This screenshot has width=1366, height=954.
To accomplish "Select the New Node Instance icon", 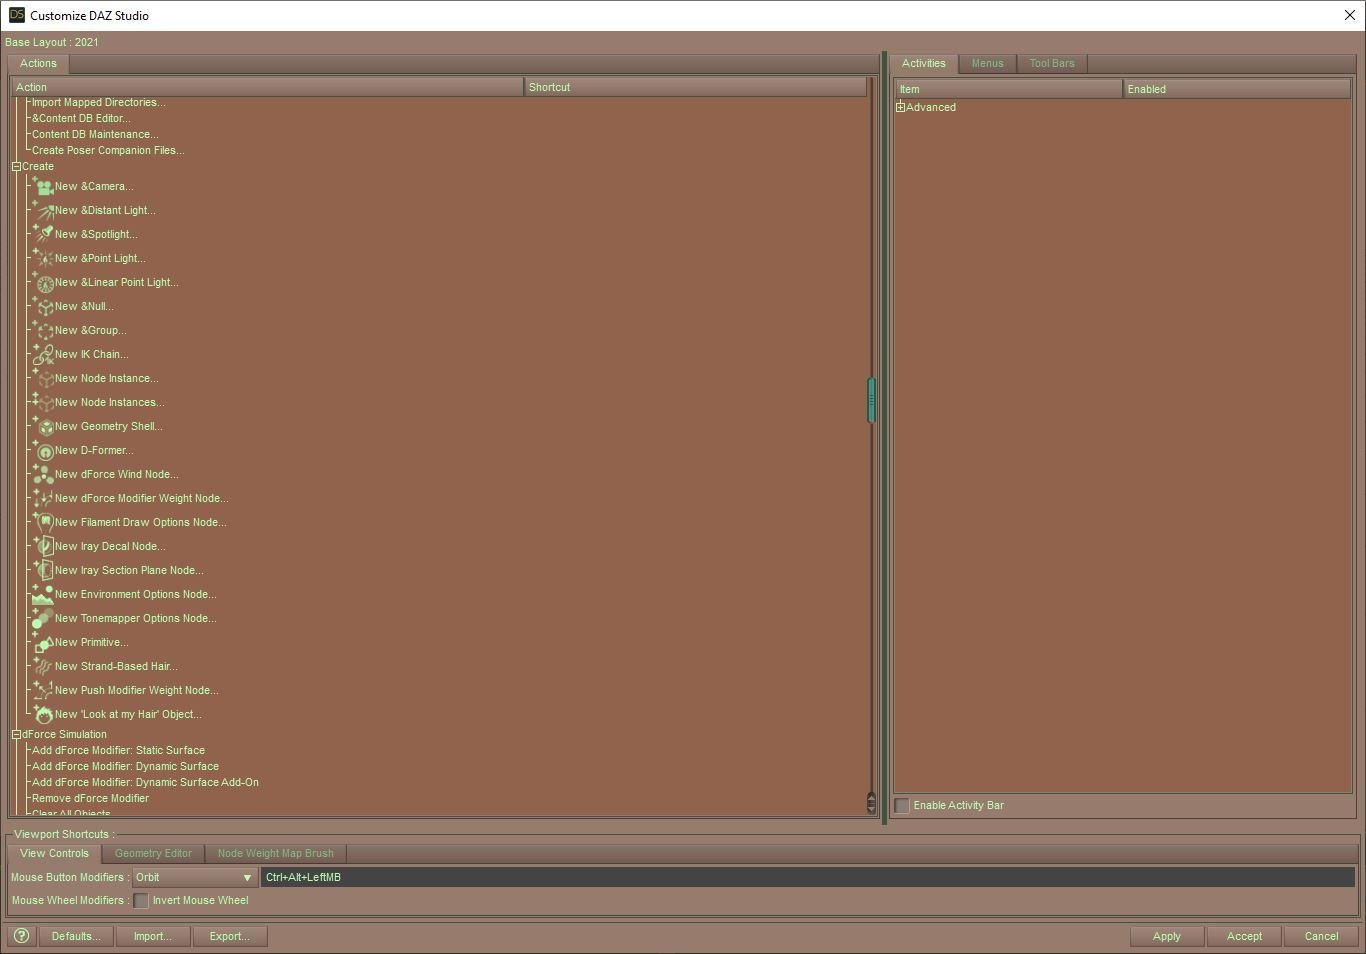I will point(43,378).
